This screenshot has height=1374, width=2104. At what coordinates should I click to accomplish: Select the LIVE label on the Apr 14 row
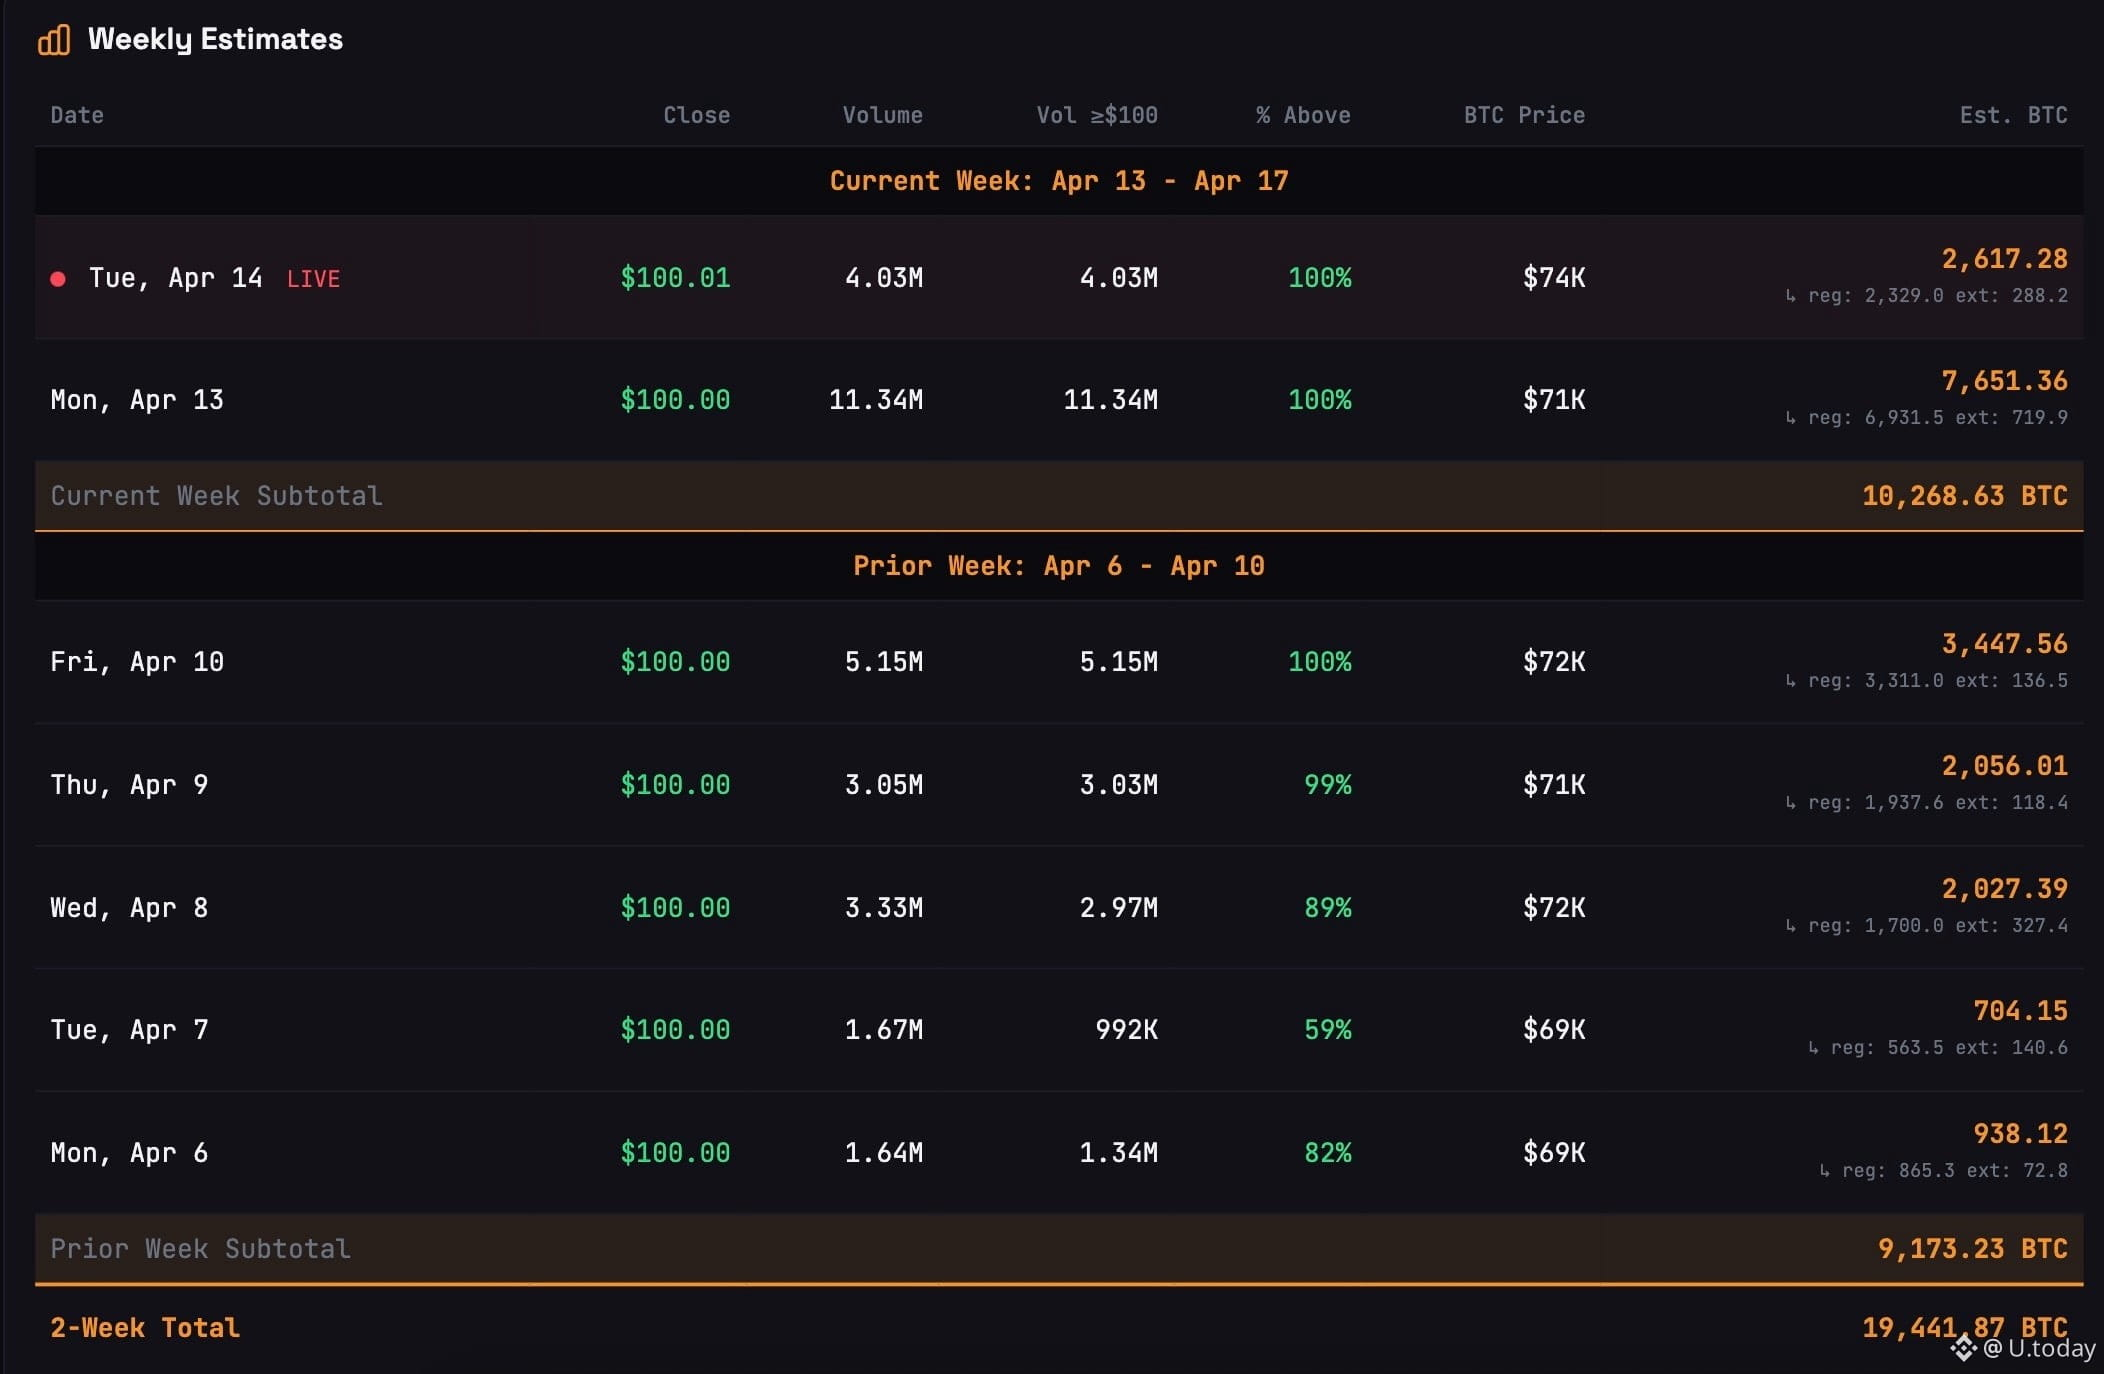[313, 279]
